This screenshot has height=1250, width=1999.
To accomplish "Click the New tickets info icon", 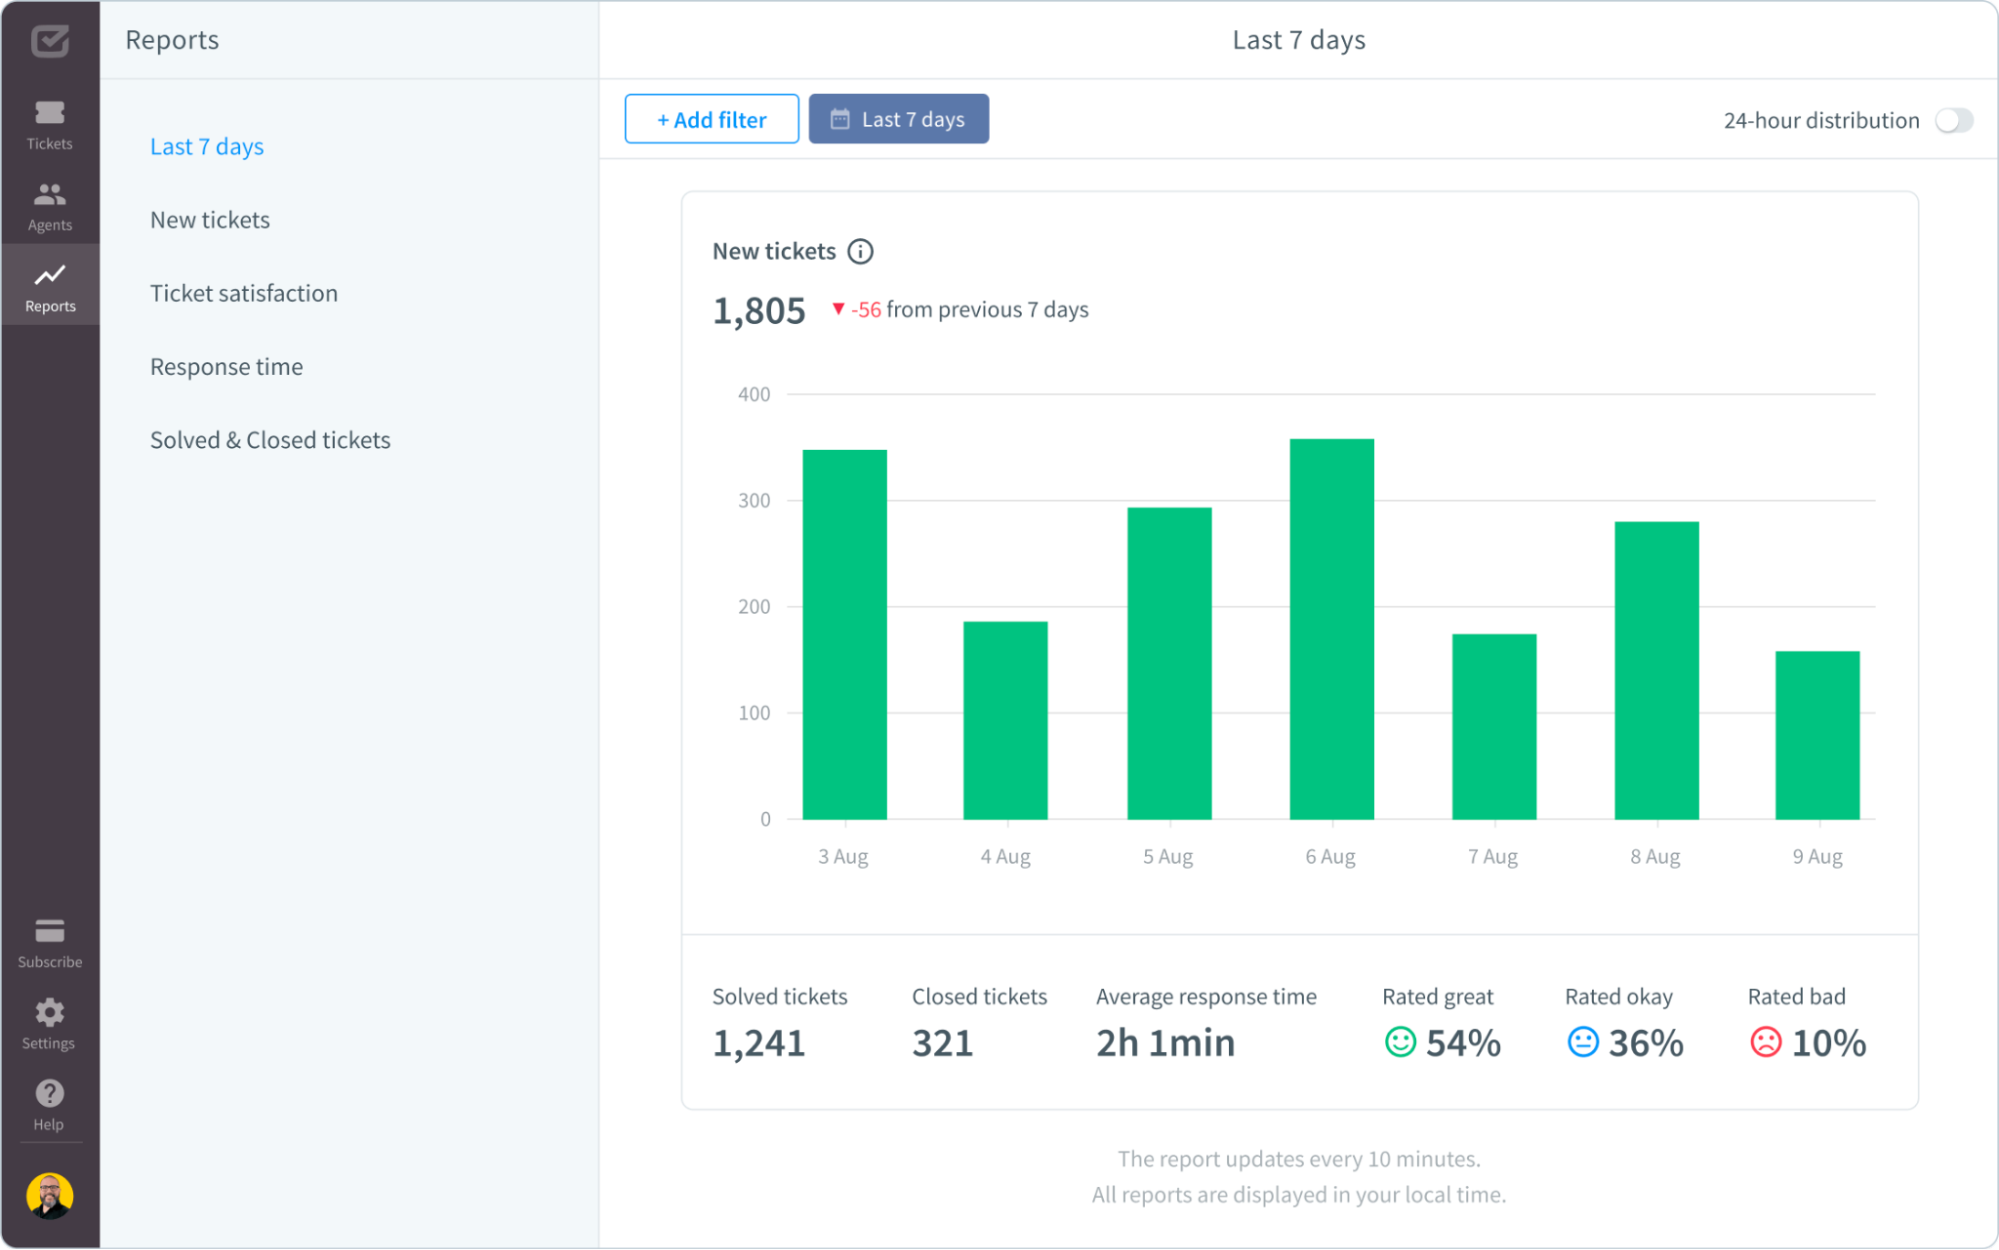I will (860, 251).
